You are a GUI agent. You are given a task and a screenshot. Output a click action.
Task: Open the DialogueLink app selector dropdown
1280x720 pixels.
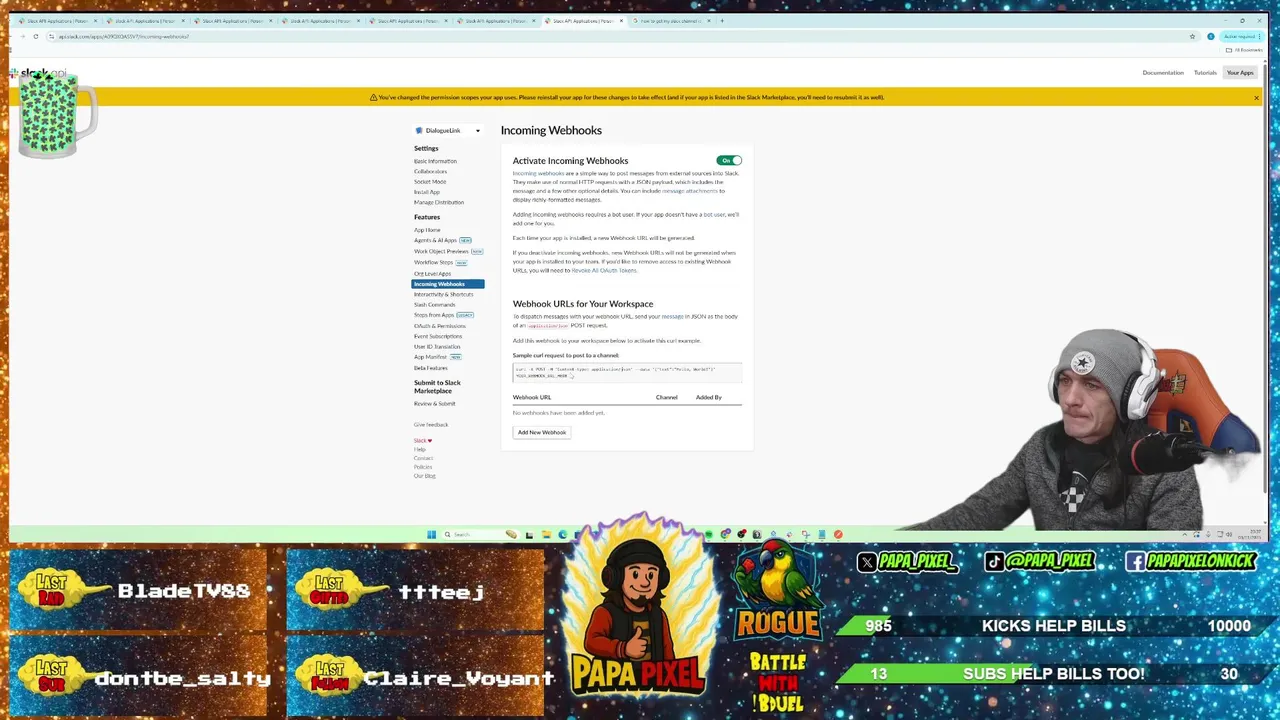pos(448,131)
